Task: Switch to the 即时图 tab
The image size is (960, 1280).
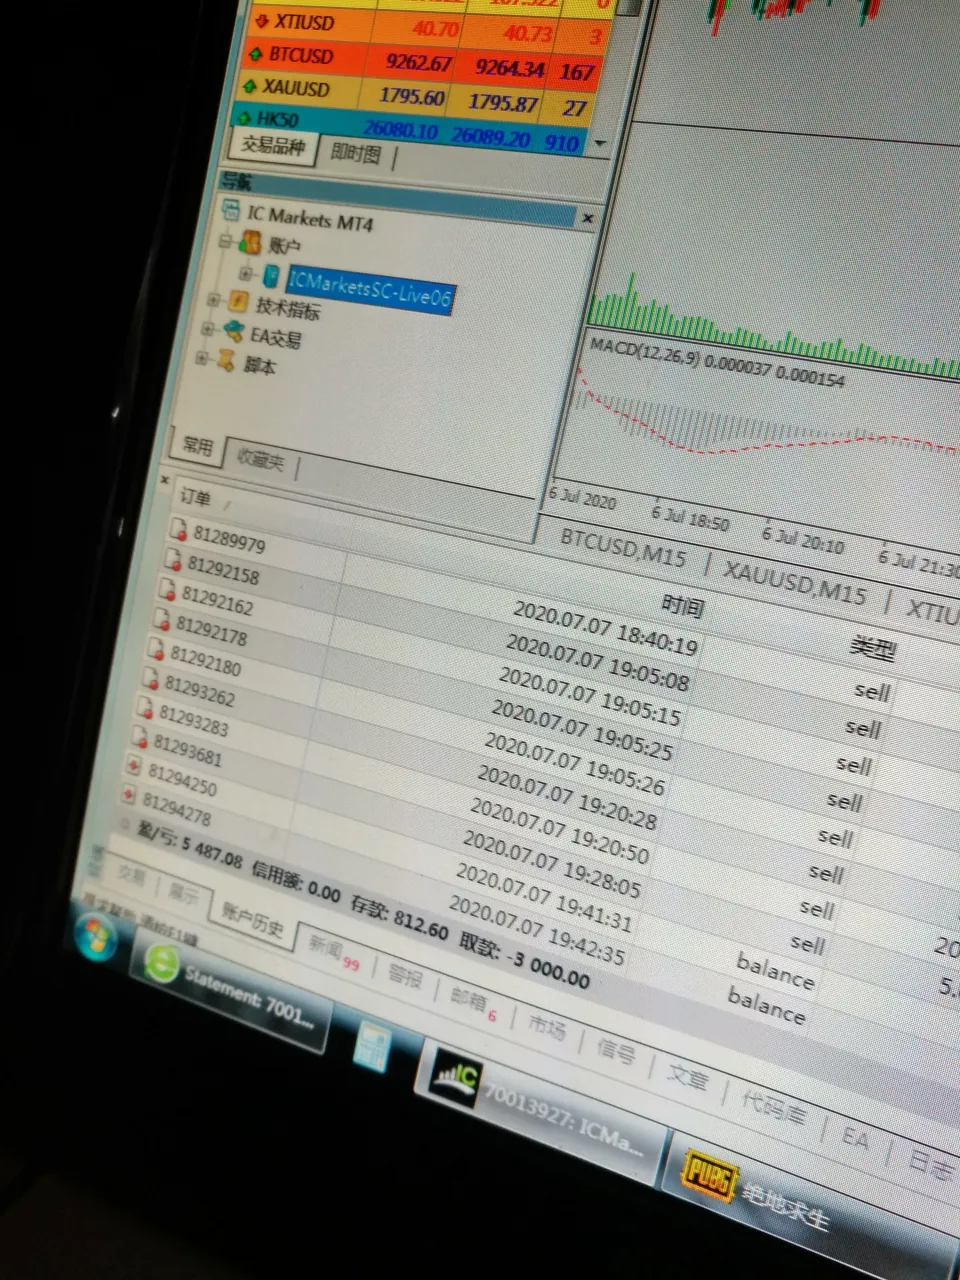Action: tap(356, 153)
